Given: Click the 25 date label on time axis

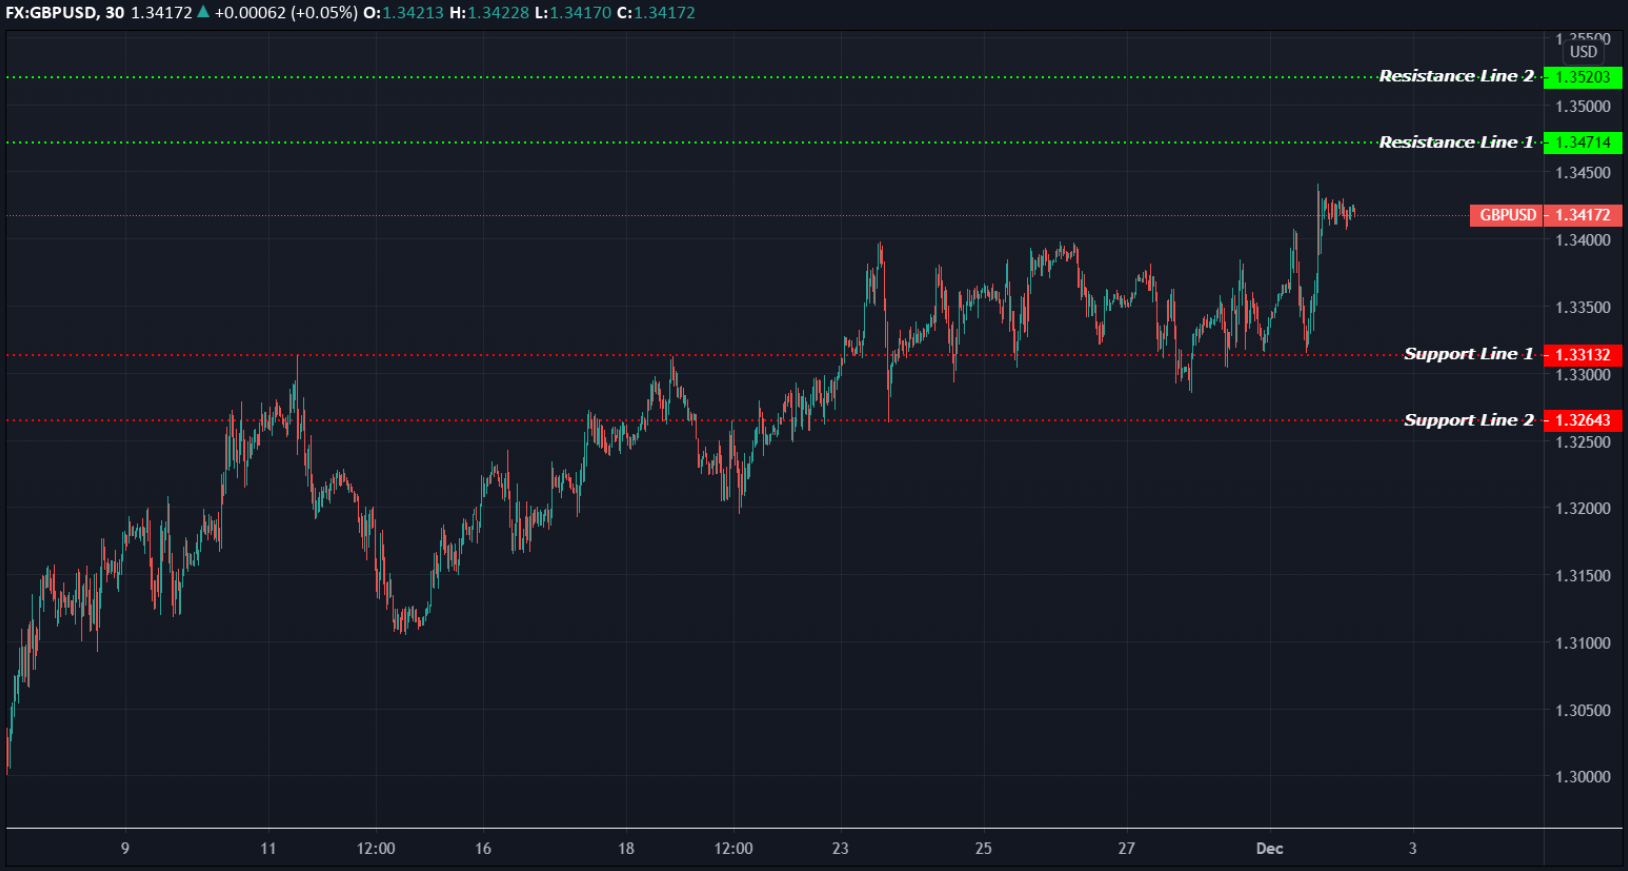Looking at the screenshot, I should pos(984,848).
